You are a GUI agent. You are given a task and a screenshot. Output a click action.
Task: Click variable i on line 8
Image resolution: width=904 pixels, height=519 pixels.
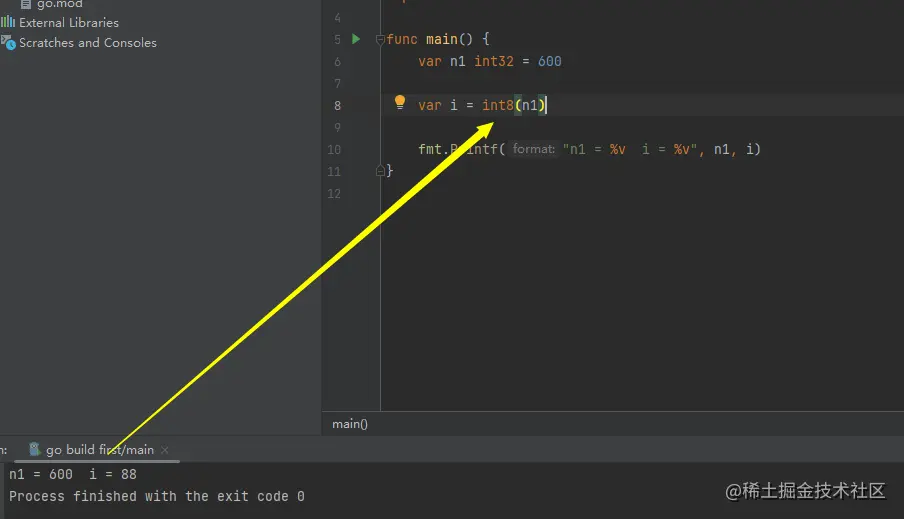[x=454, y=105]
